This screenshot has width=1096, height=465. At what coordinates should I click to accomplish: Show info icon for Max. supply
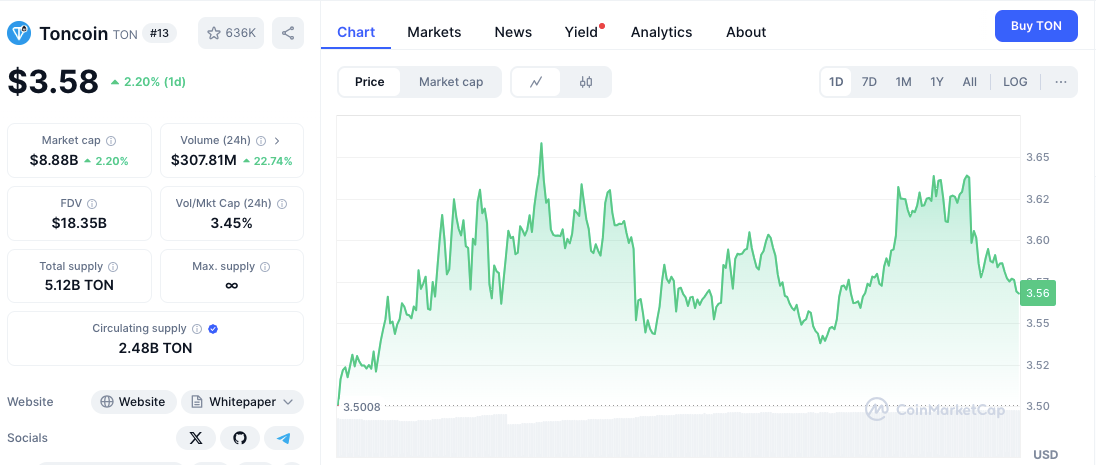[x=266, y=266]
